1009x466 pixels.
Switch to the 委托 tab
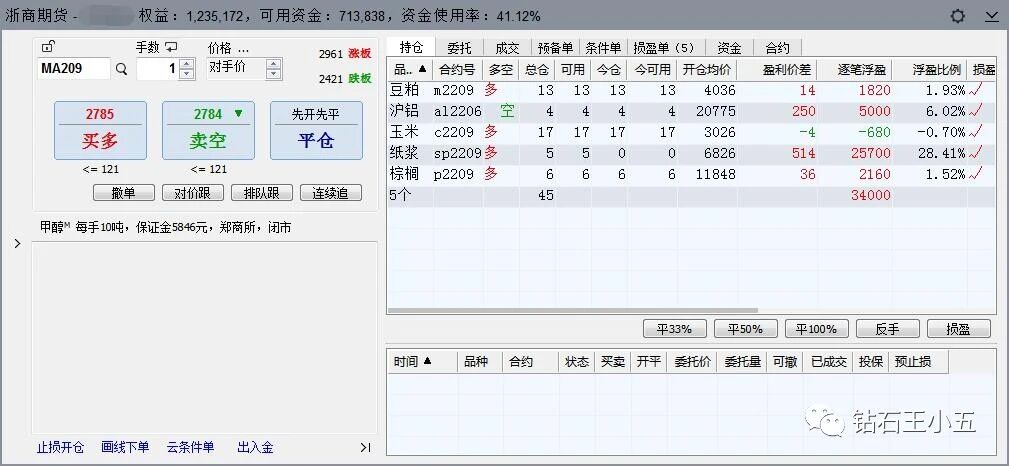coord(459,48)
